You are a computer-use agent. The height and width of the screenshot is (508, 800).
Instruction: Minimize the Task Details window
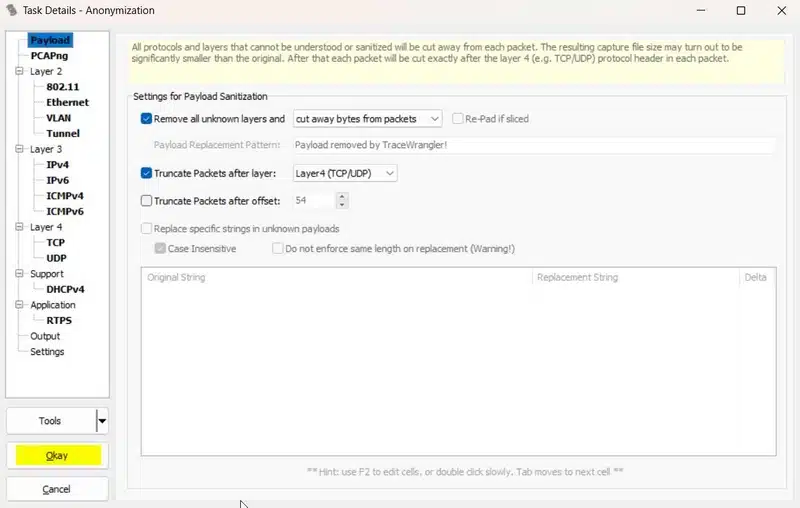pyautogui.click(x=701, y=10)
